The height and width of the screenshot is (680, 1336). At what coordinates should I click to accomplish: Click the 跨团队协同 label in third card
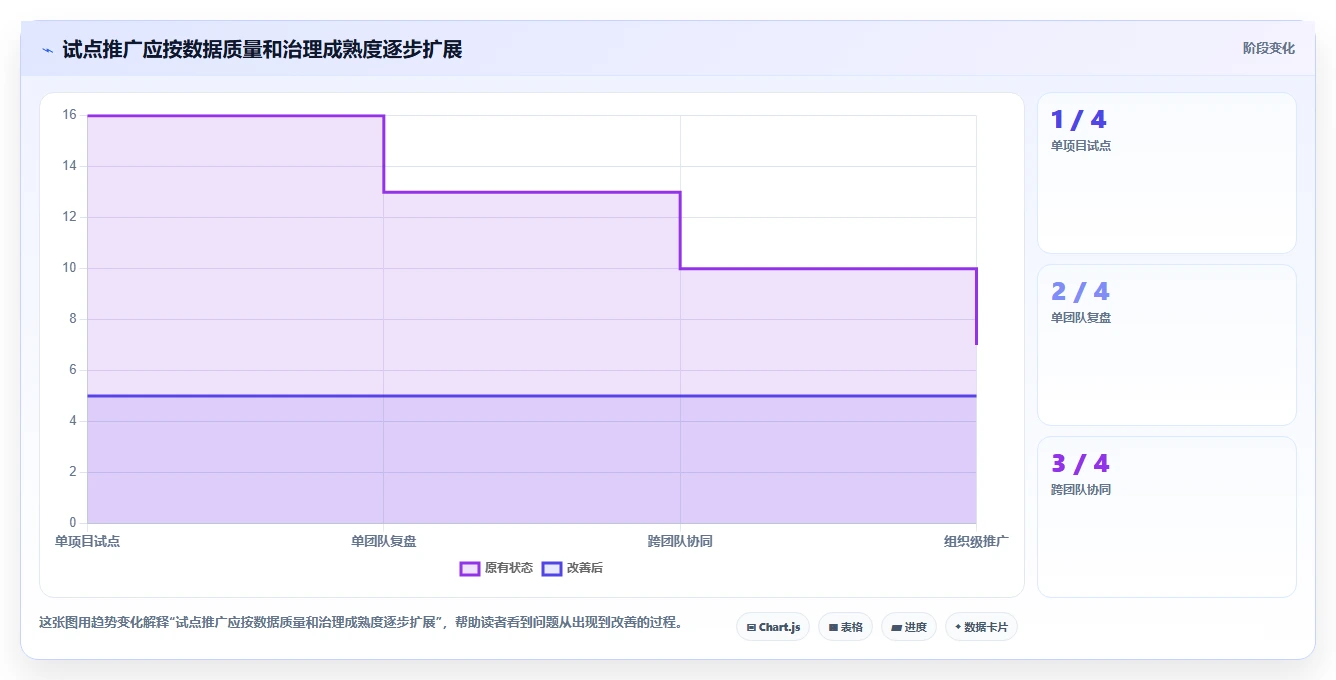pos(1081,490)
